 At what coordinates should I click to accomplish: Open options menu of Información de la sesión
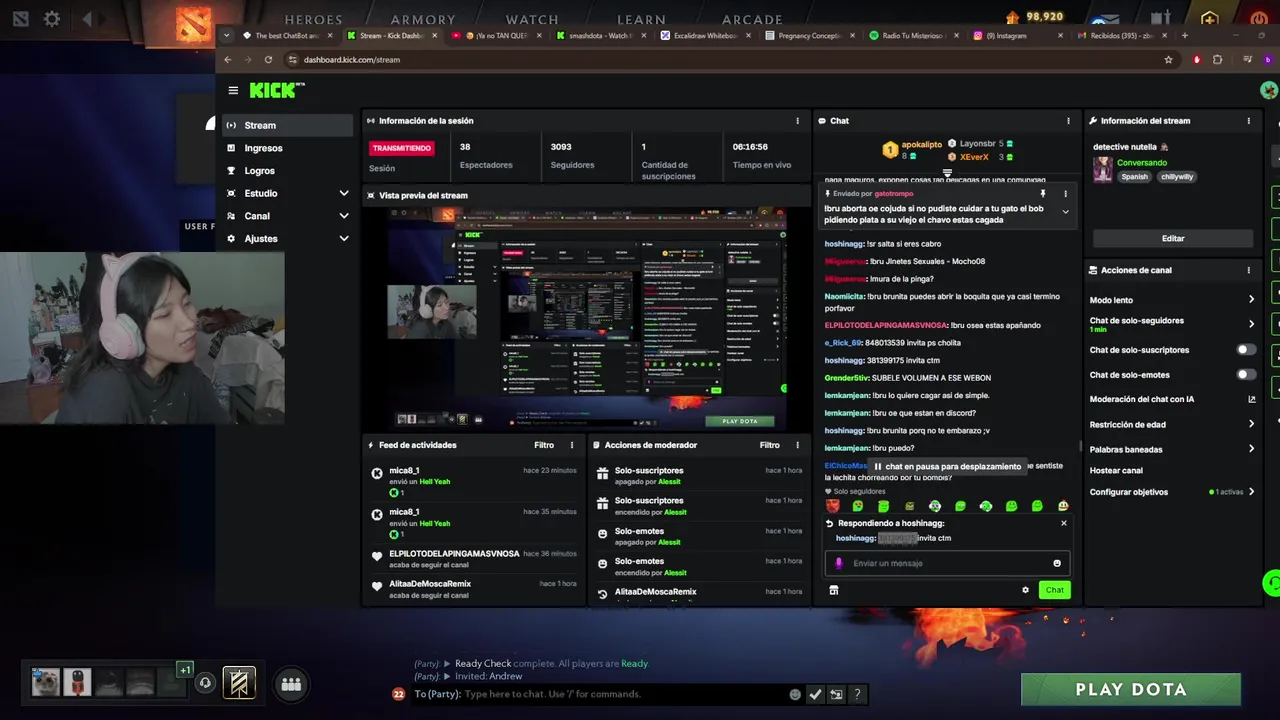797,121
